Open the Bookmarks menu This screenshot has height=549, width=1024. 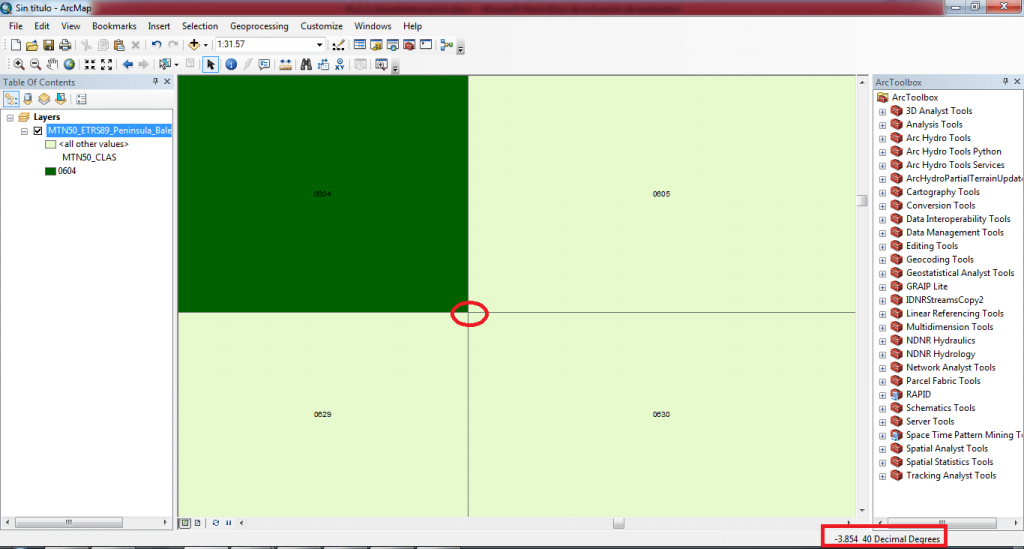point(114,25)
